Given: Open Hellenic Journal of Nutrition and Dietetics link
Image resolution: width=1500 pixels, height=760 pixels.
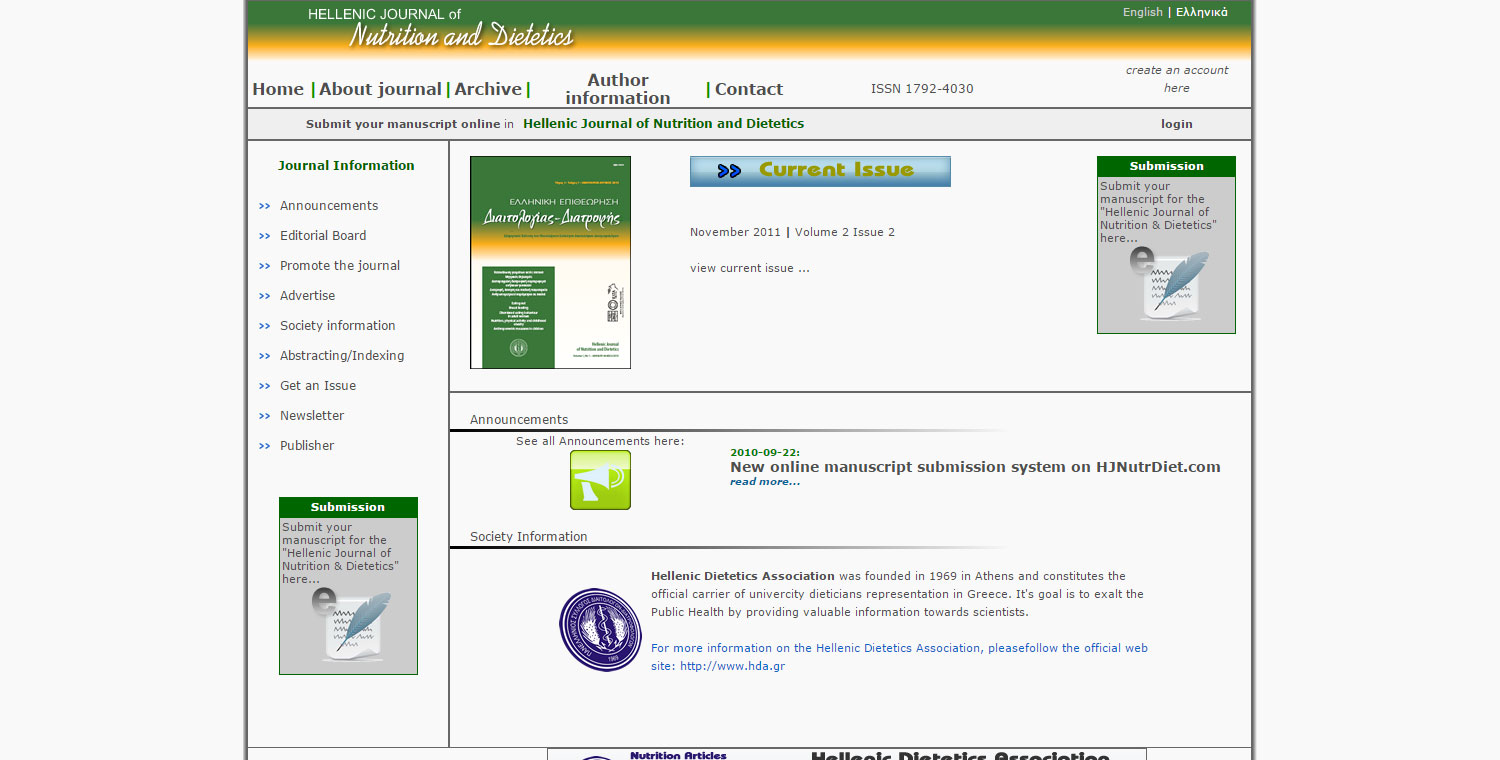Looking at the screenshot, I should tap(663, 124).
